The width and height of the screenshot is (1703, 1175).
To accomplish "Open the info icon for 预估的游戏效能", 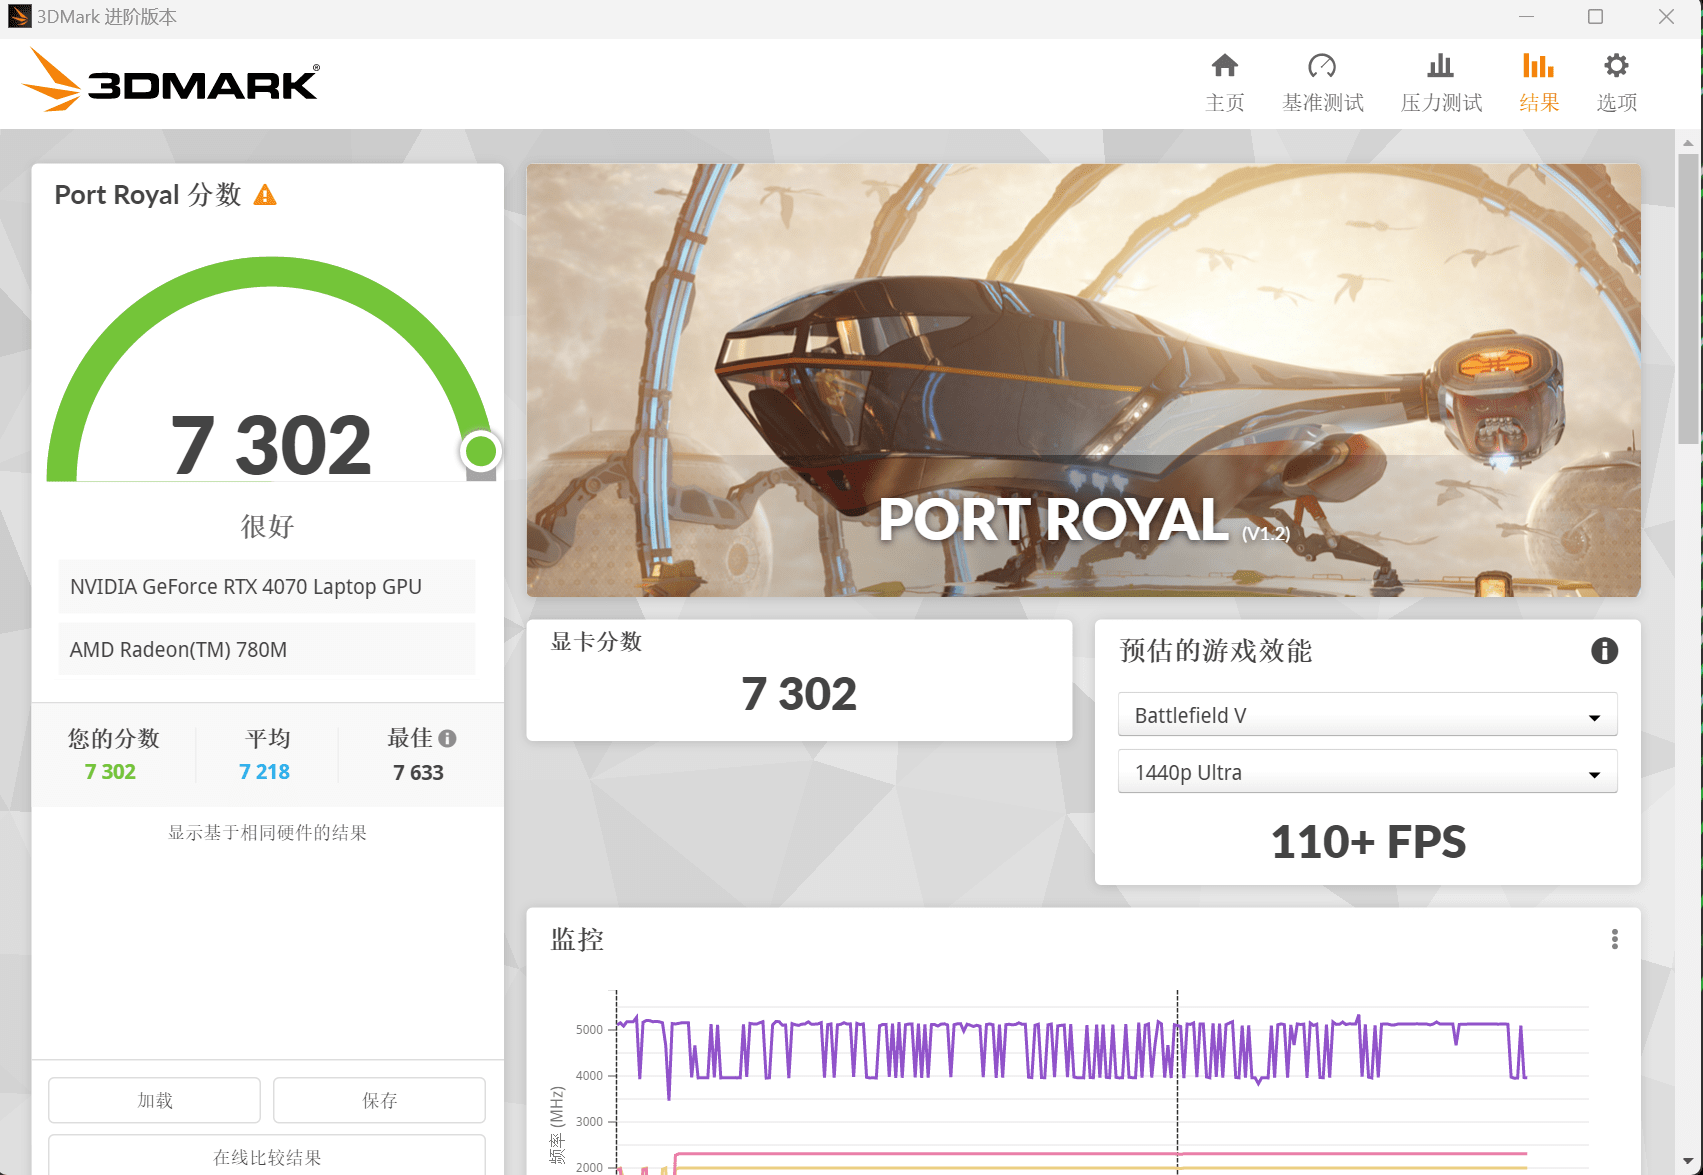I will pyautogui.click(x=1604, y=651).
